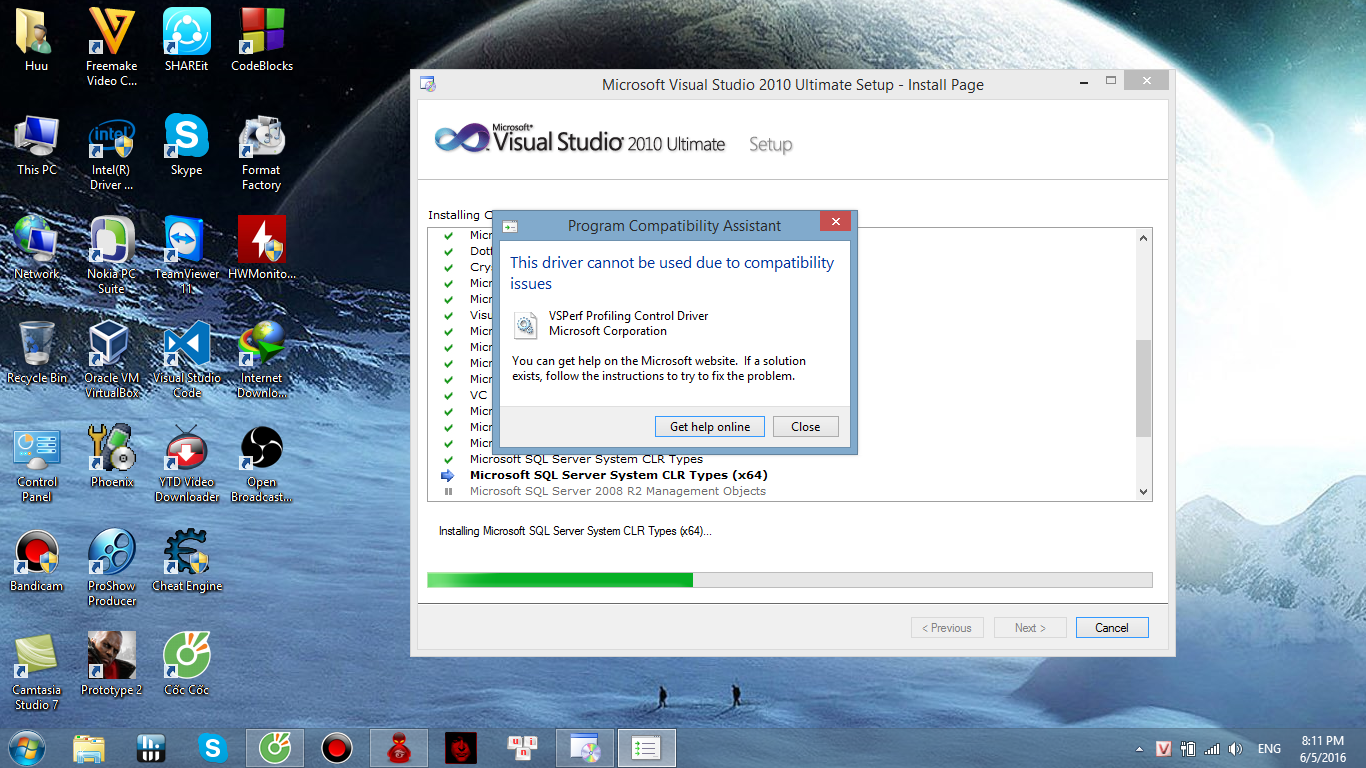Launch Skype from the desktop icon
The height and width of the screenshot is (768, 1366).
[186, 145]
